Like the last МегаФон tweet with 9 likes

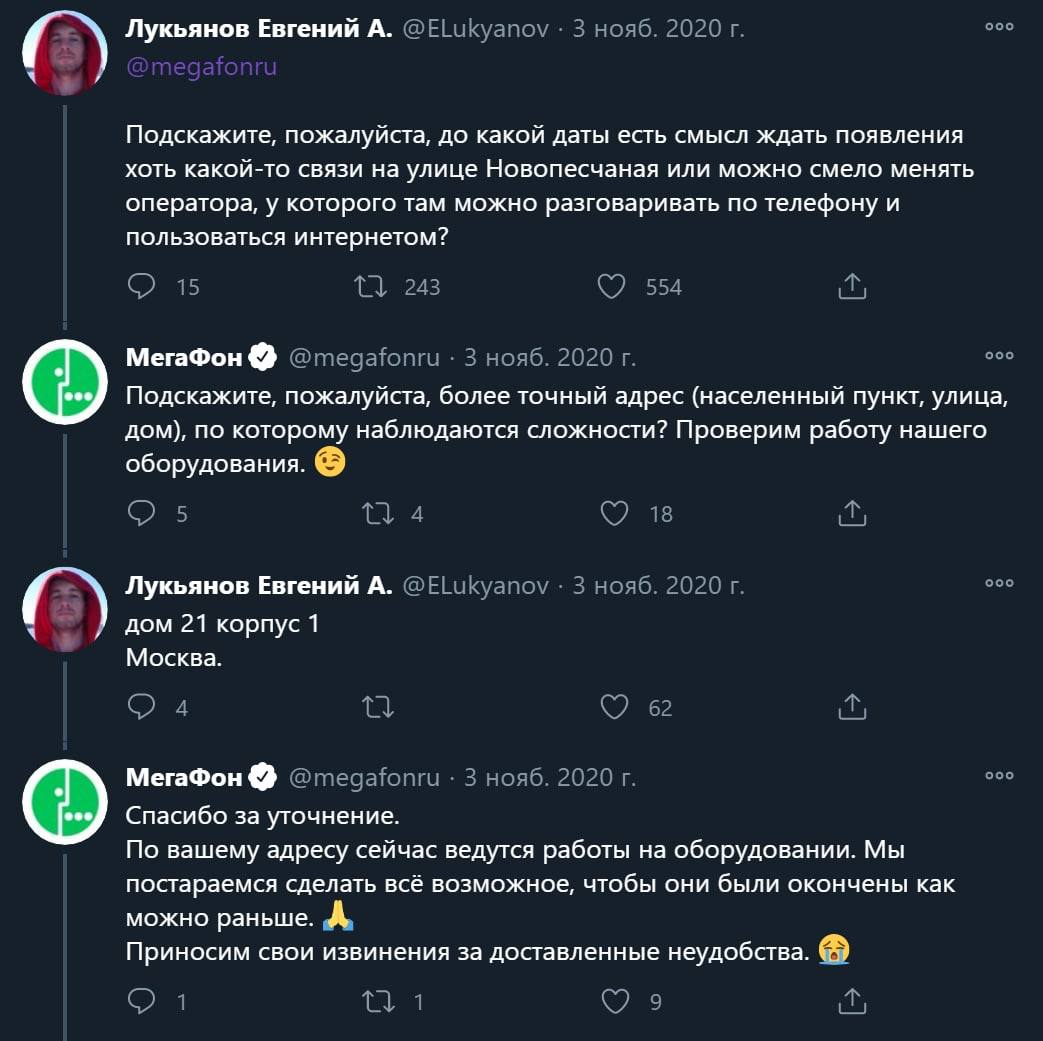(615, 1001)
